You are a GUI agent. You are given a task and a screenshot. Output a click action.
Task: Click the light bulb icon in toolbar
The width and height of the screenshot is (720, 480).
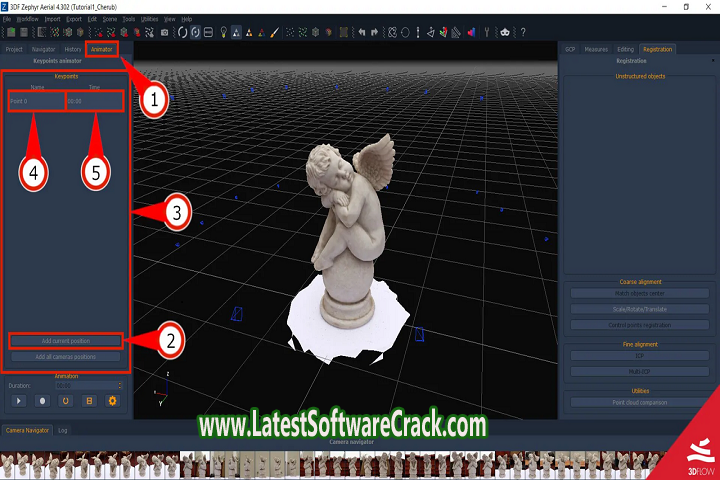[222, 32]
